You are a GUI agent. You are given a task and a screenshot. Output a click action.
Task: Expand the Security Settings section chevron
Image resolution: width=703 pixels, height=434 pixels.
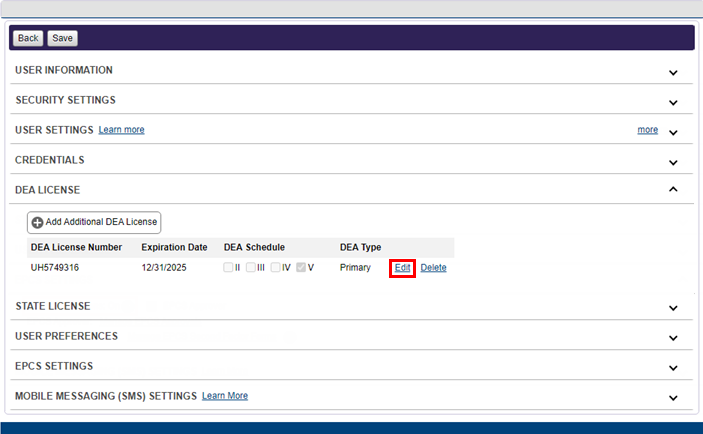[673, 102]
